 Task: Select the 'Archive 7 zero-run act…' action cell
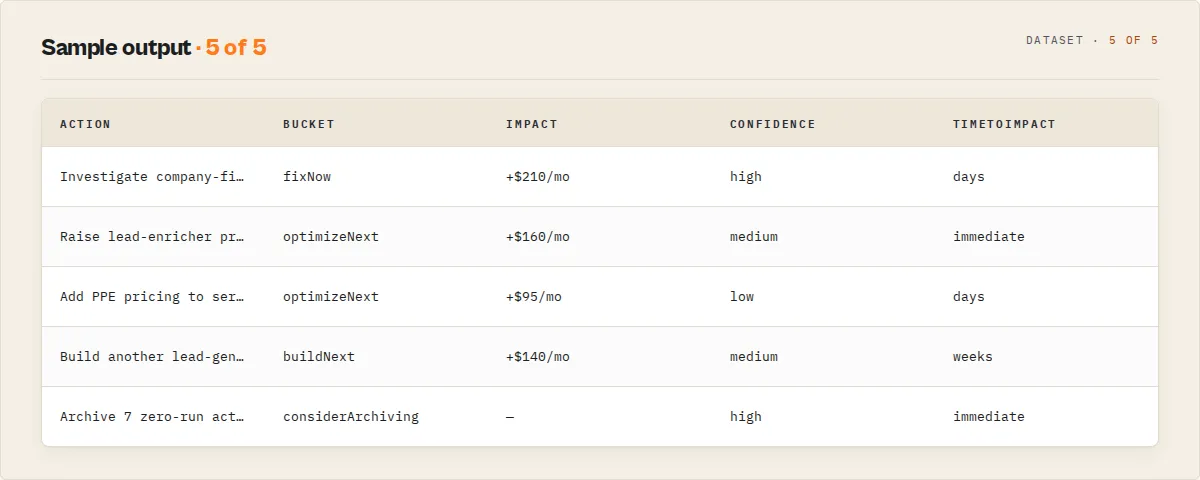(152, 417)
